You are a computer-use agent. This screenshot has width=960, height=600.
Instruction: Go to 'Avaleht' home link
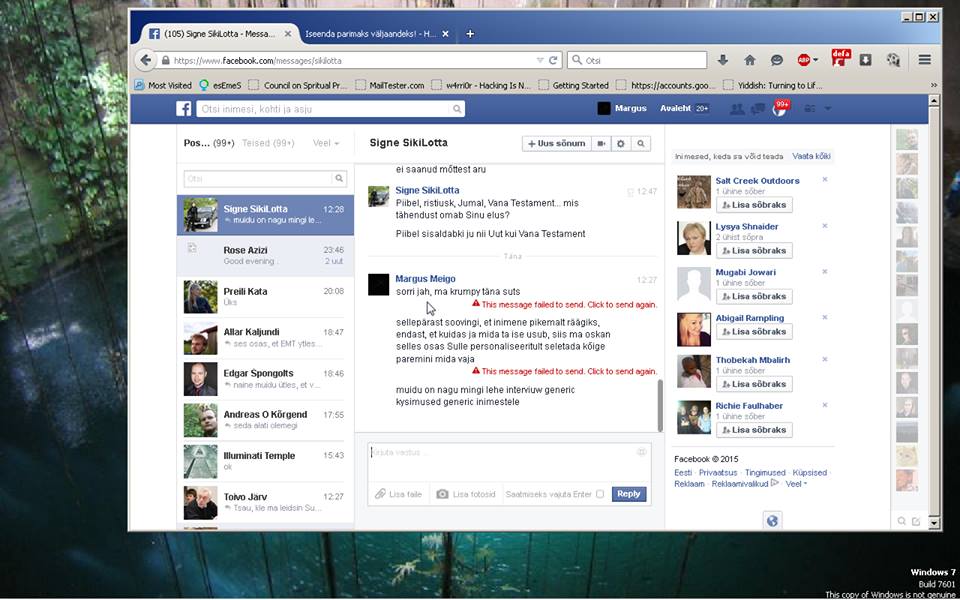tap(675, 108)
